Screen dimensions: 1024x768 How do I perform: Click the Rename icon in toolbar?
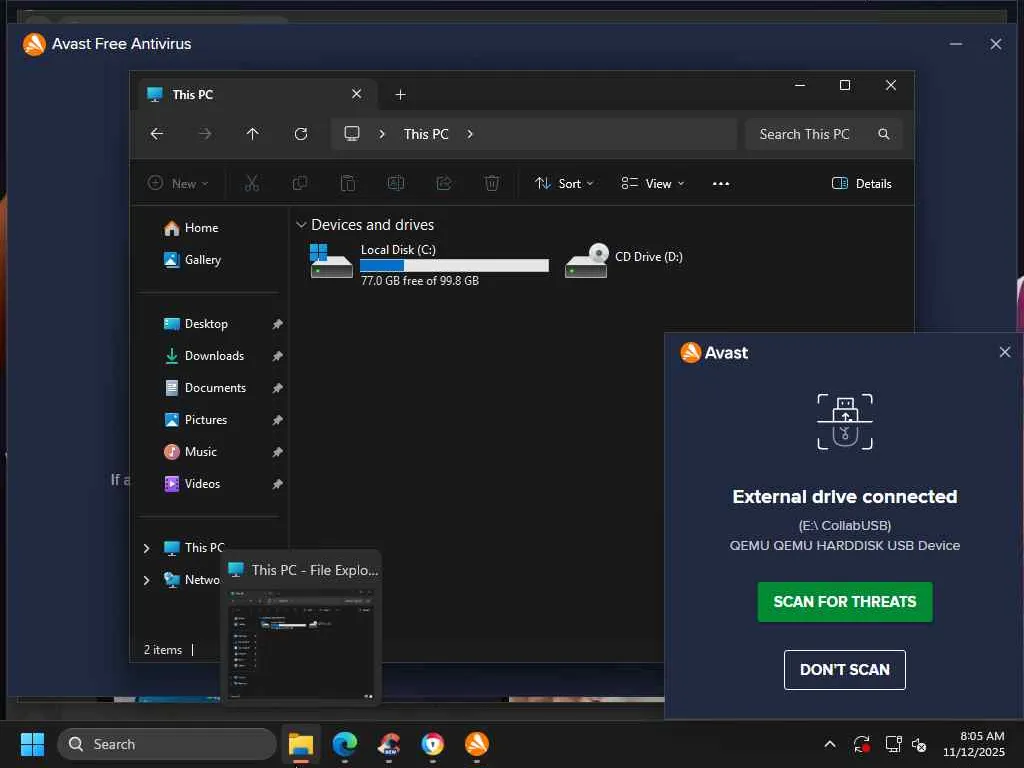[396, 184]
